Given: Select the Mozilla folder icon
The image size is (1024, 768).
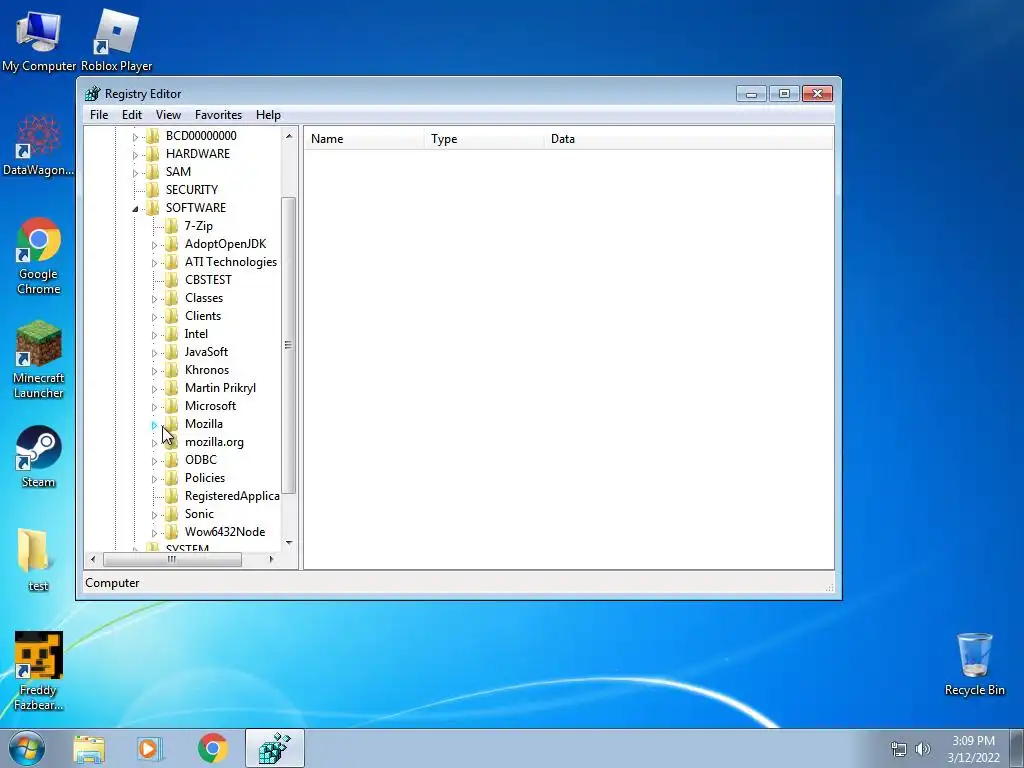Looking at the screenshot, I should tap(171, 424).
